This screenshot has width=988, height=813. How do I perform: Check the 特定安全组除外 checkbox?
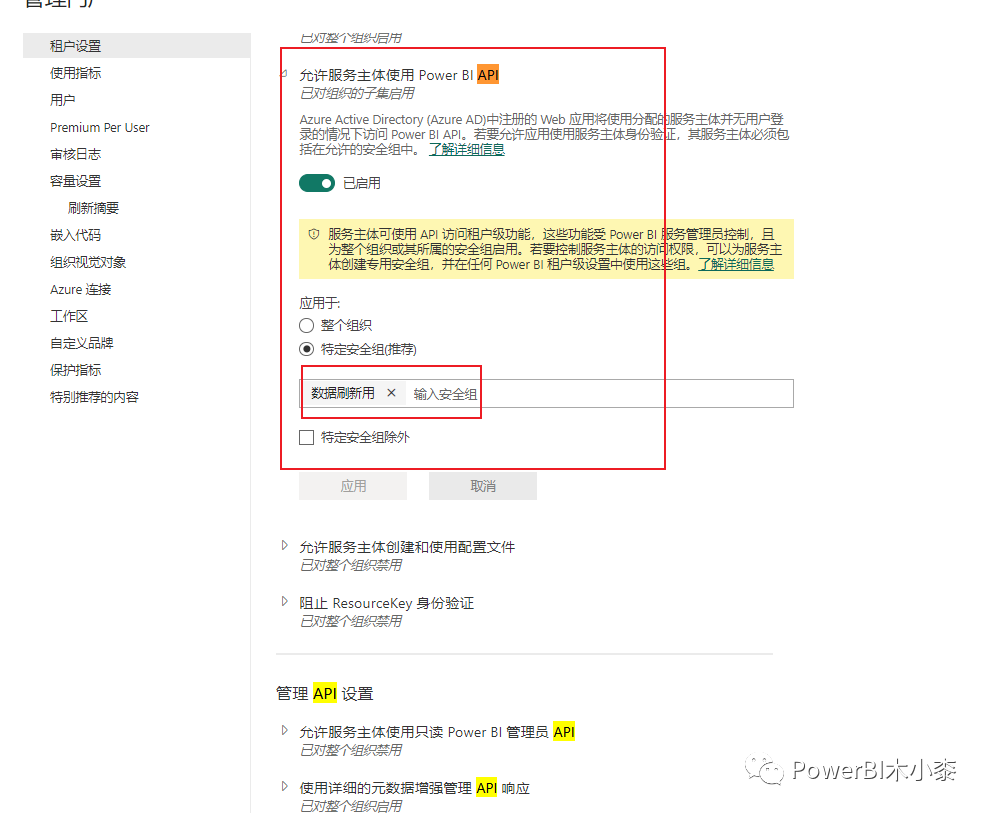[x=306, y=437]
